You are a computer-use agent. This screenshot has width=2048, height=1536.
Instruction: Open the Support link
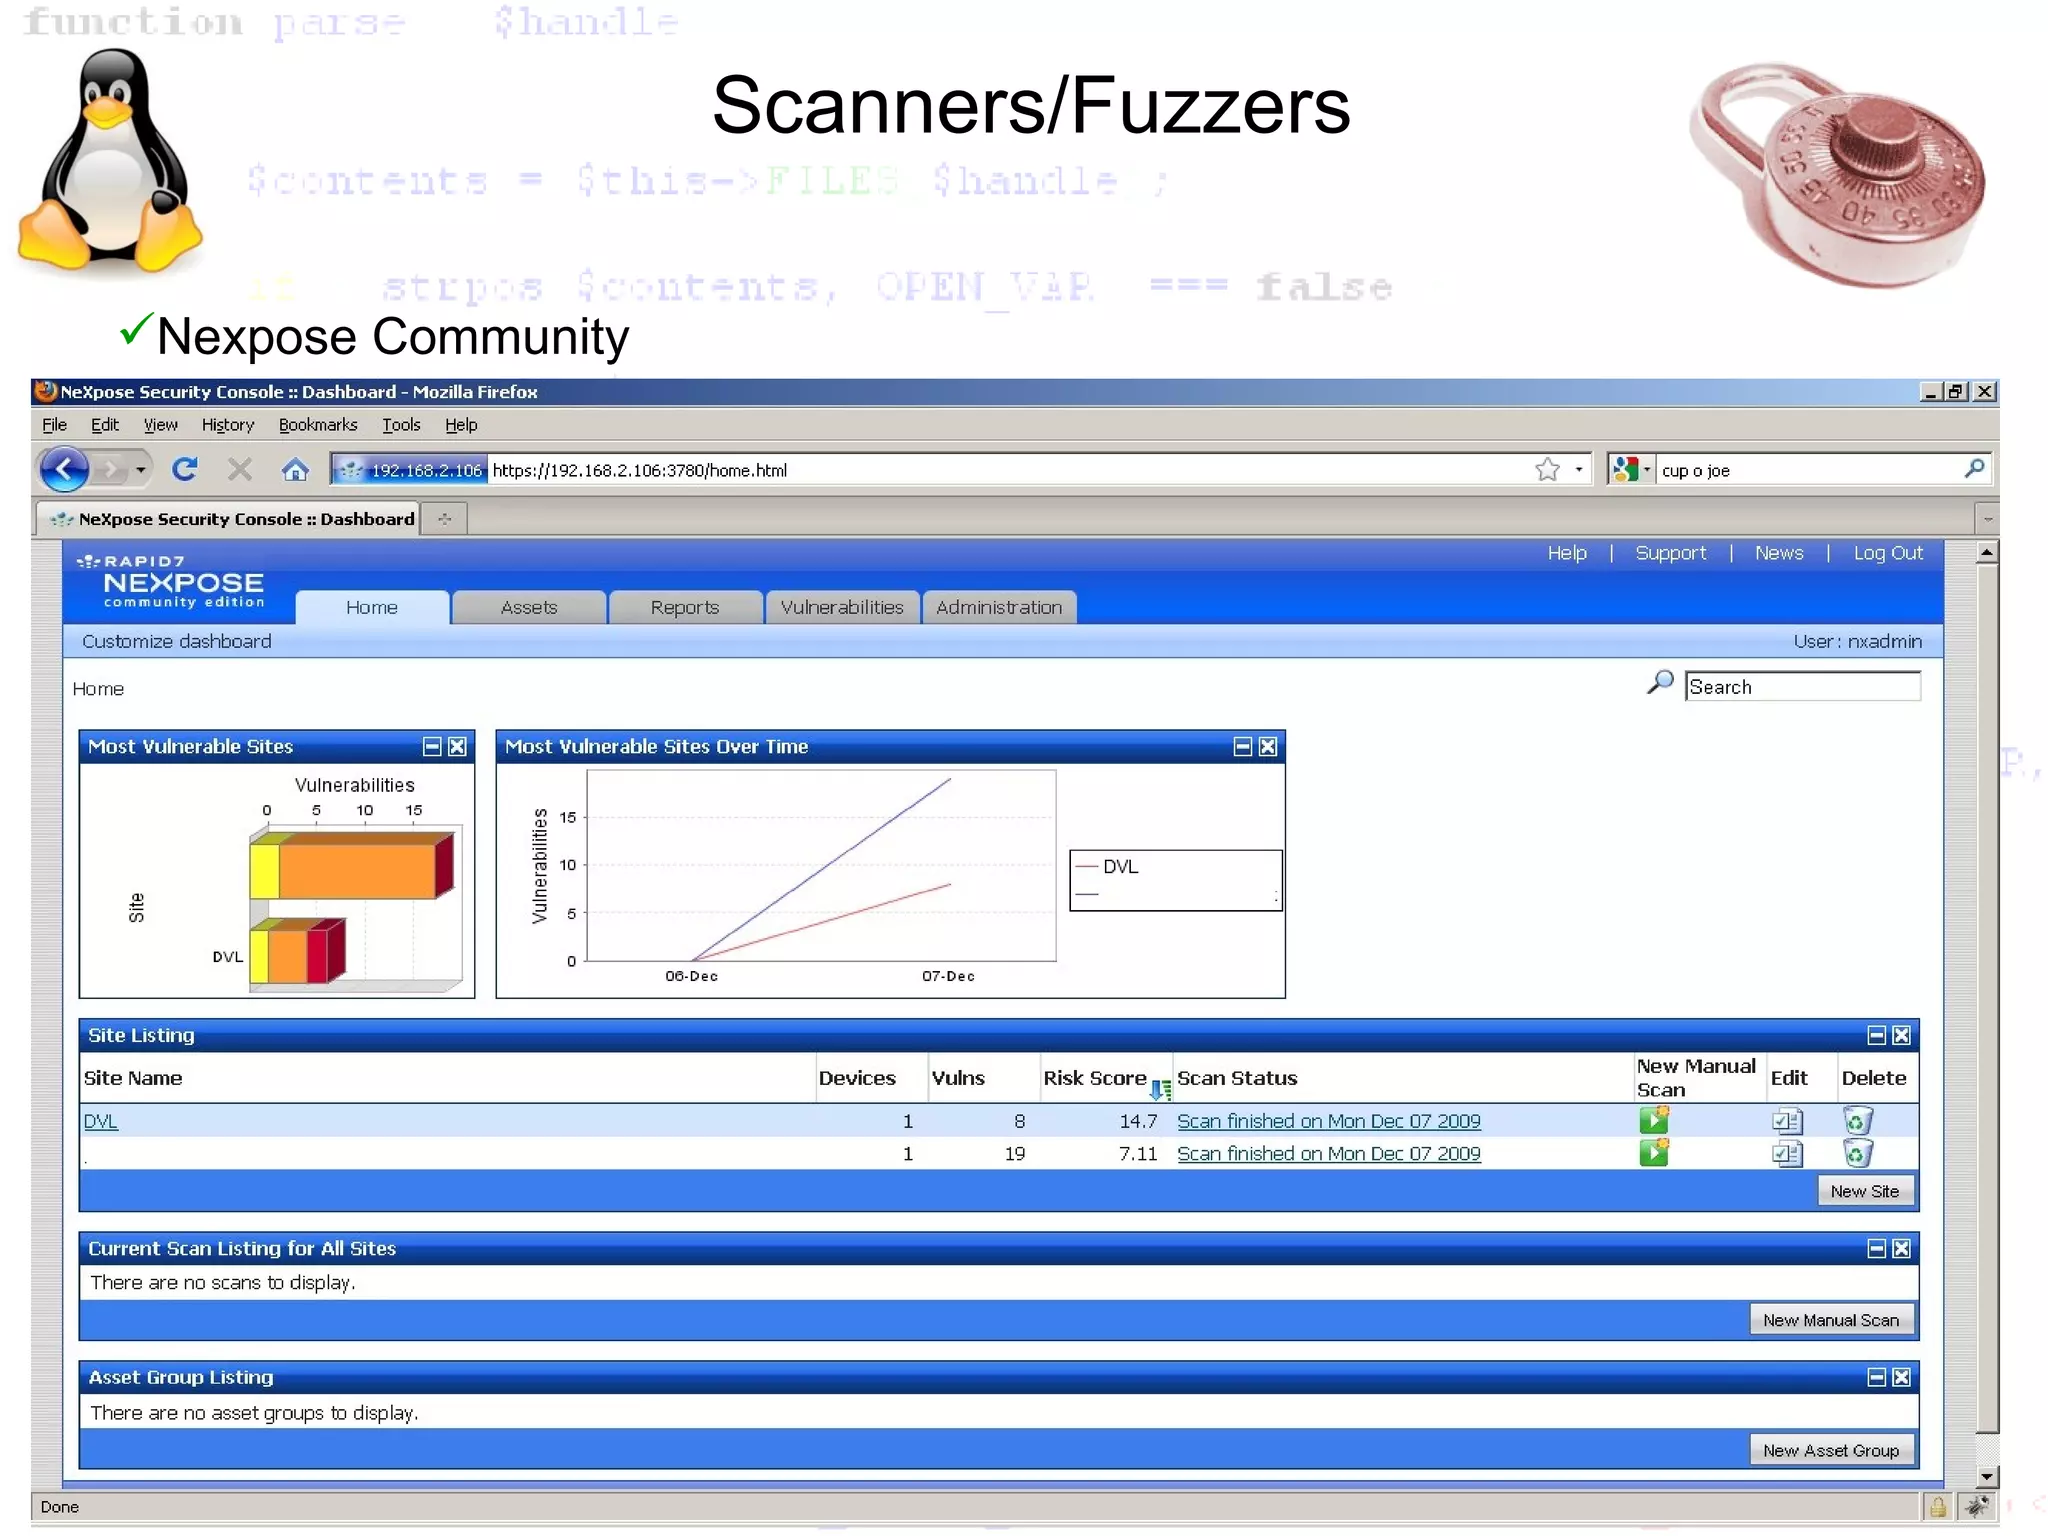pyautogui.click(x=1670, y=553)
